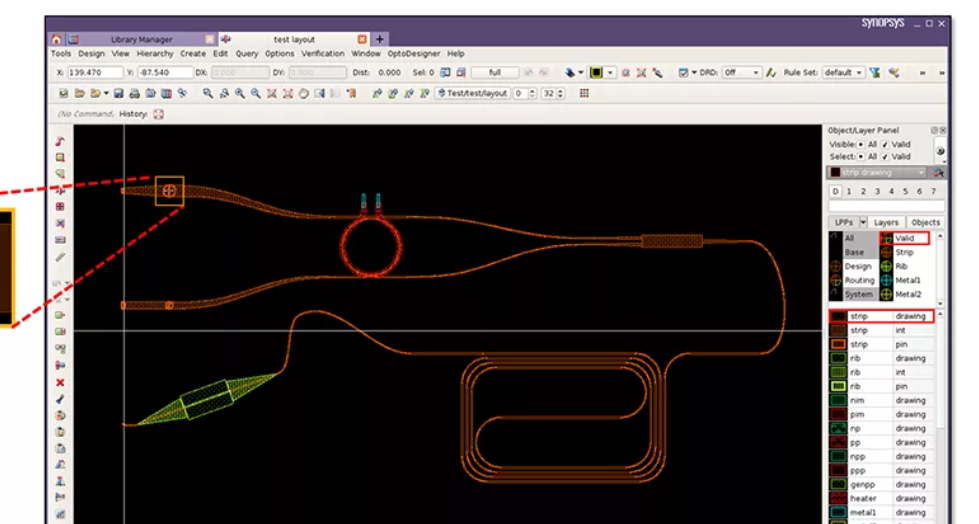Click the grid dots icon in toolbar
The width and height of the screenshot is (979, 524).
[x=584, y=93]
